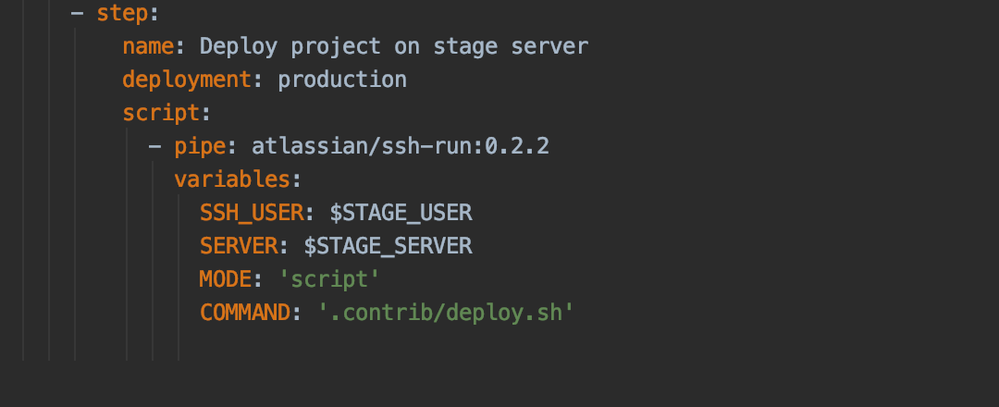Click the '.contrib/deploy.sh' string value
This screenshot has width=999, height=407.
(x=446, y=312)
